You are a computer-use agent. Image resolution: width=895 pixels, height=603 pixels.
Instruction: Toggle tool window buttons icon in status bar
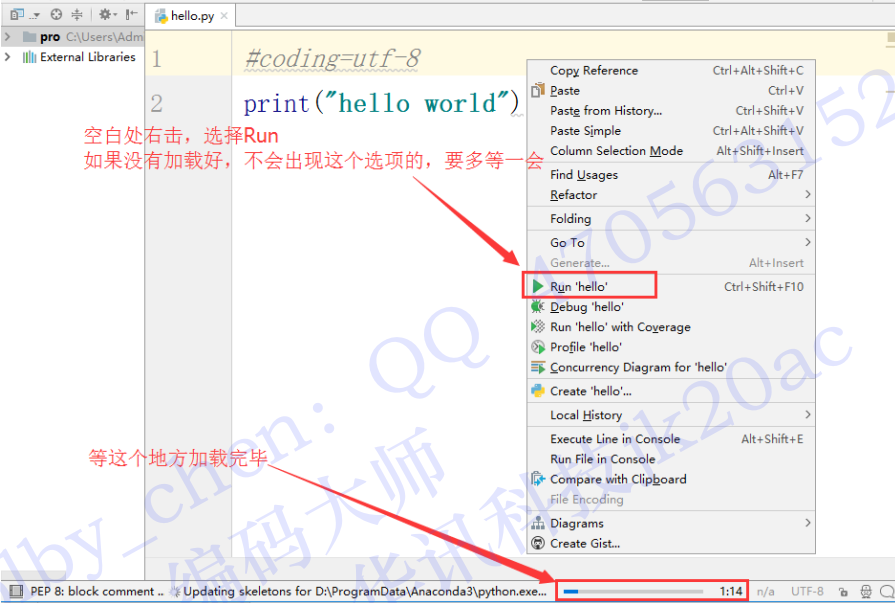point(16,591)
